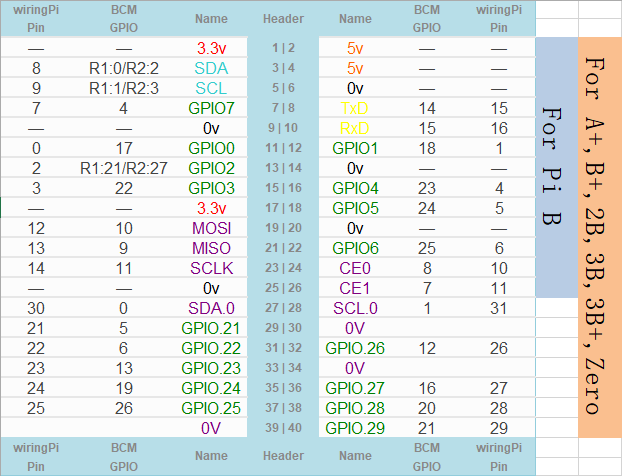This screenshot has width=622, height=476.
Task: Select the GPIO.21 cell
Action: coord(211,328)
